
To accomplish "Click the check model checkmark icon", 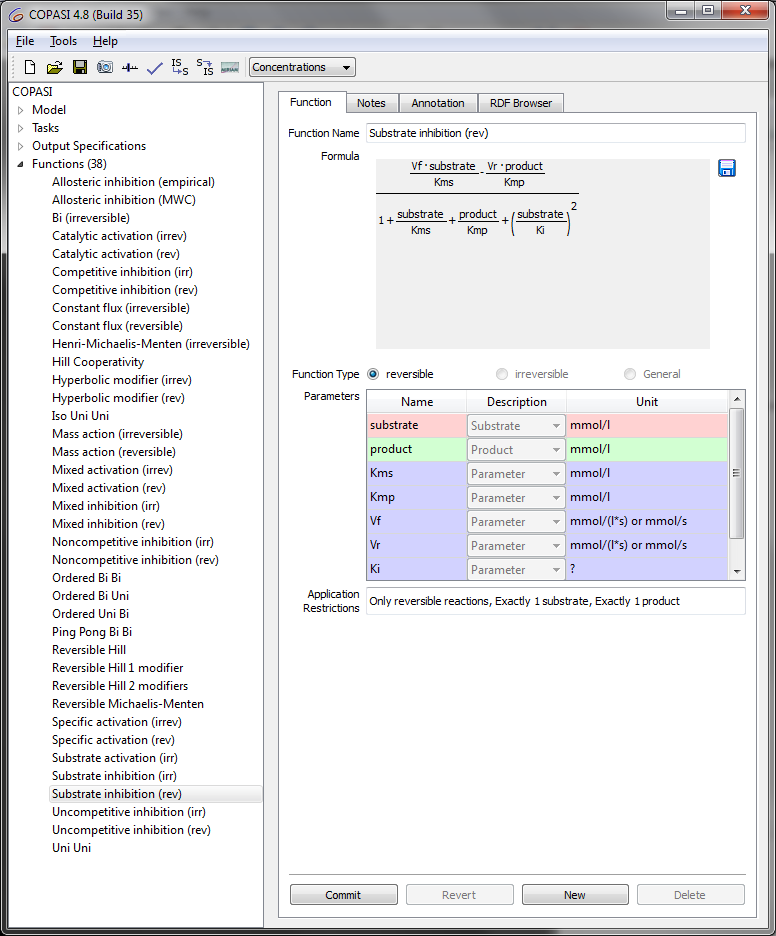I will click(155, 68).
